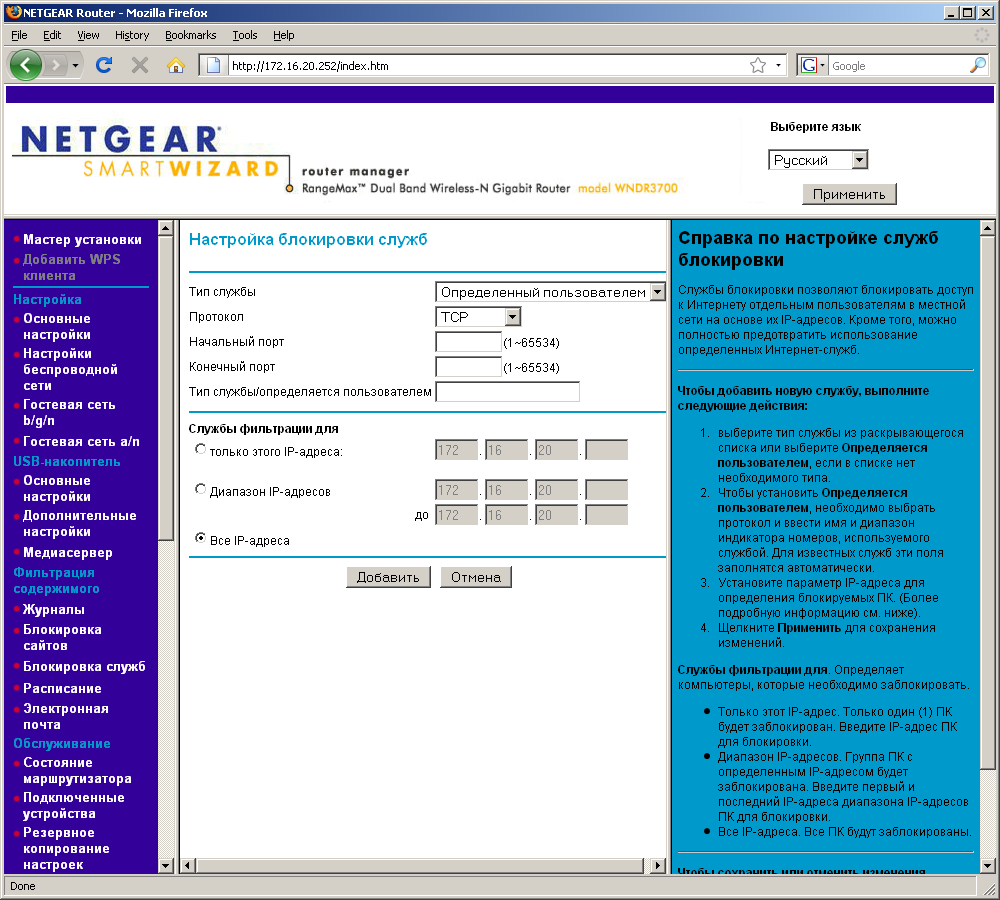
Task: Open the Tools menu
Action: (245, 35)
